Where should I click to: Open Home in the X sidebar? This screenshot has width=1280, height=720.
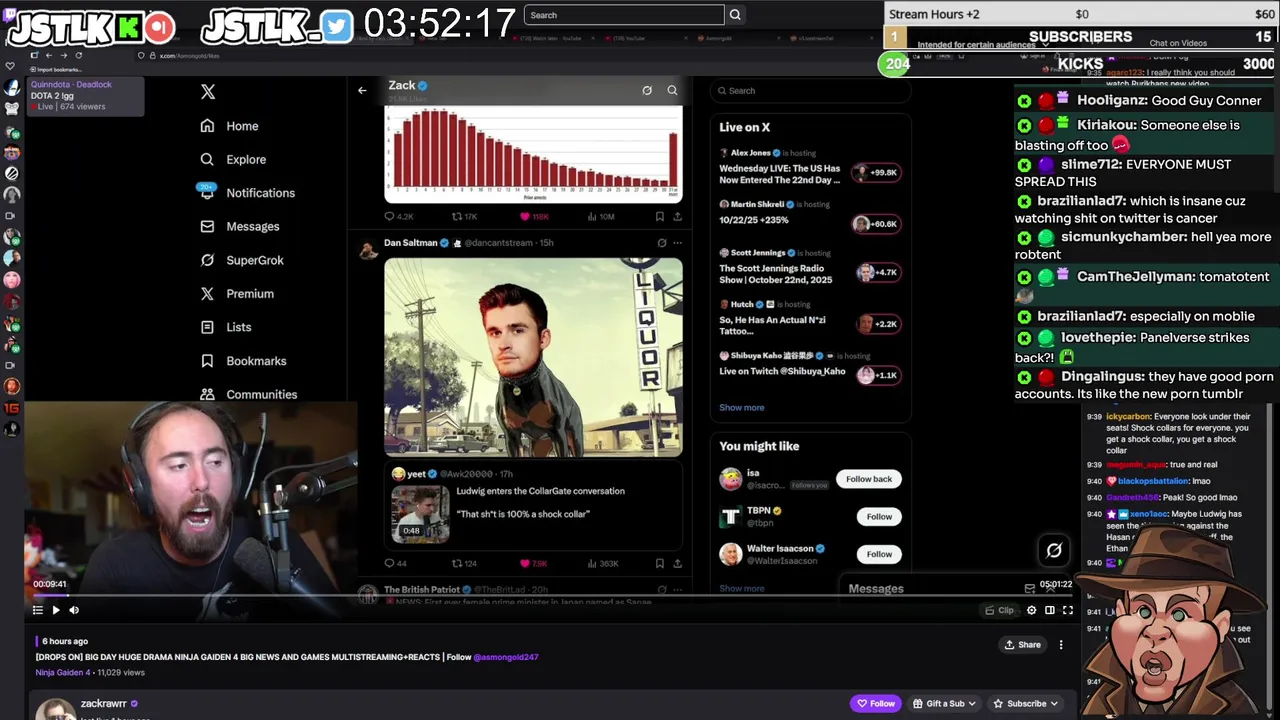click(x=230, y=126)
